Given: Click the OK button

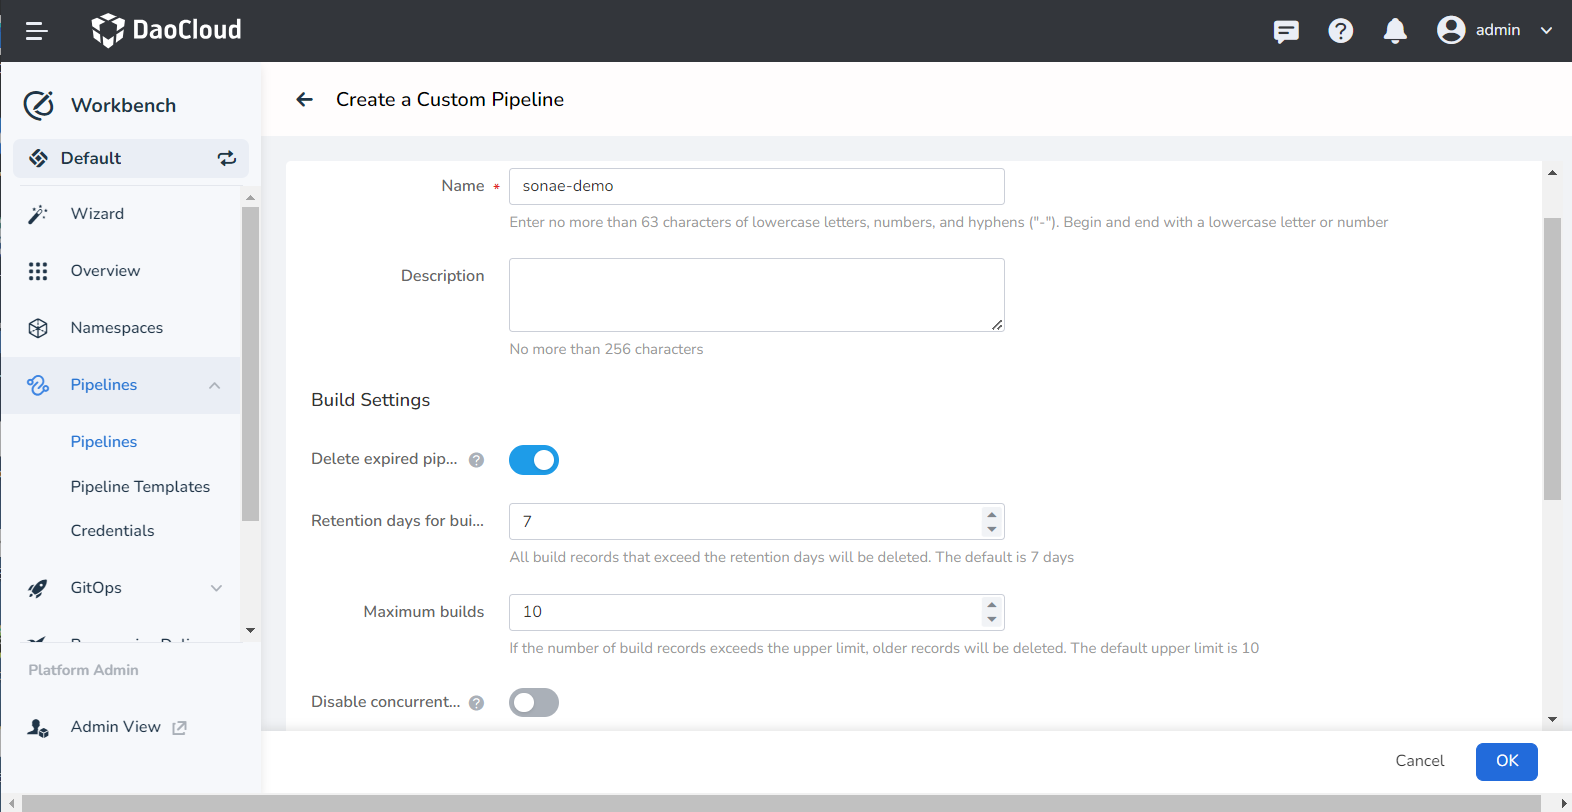Looking at the screenshot, I should coord(1506,761).
